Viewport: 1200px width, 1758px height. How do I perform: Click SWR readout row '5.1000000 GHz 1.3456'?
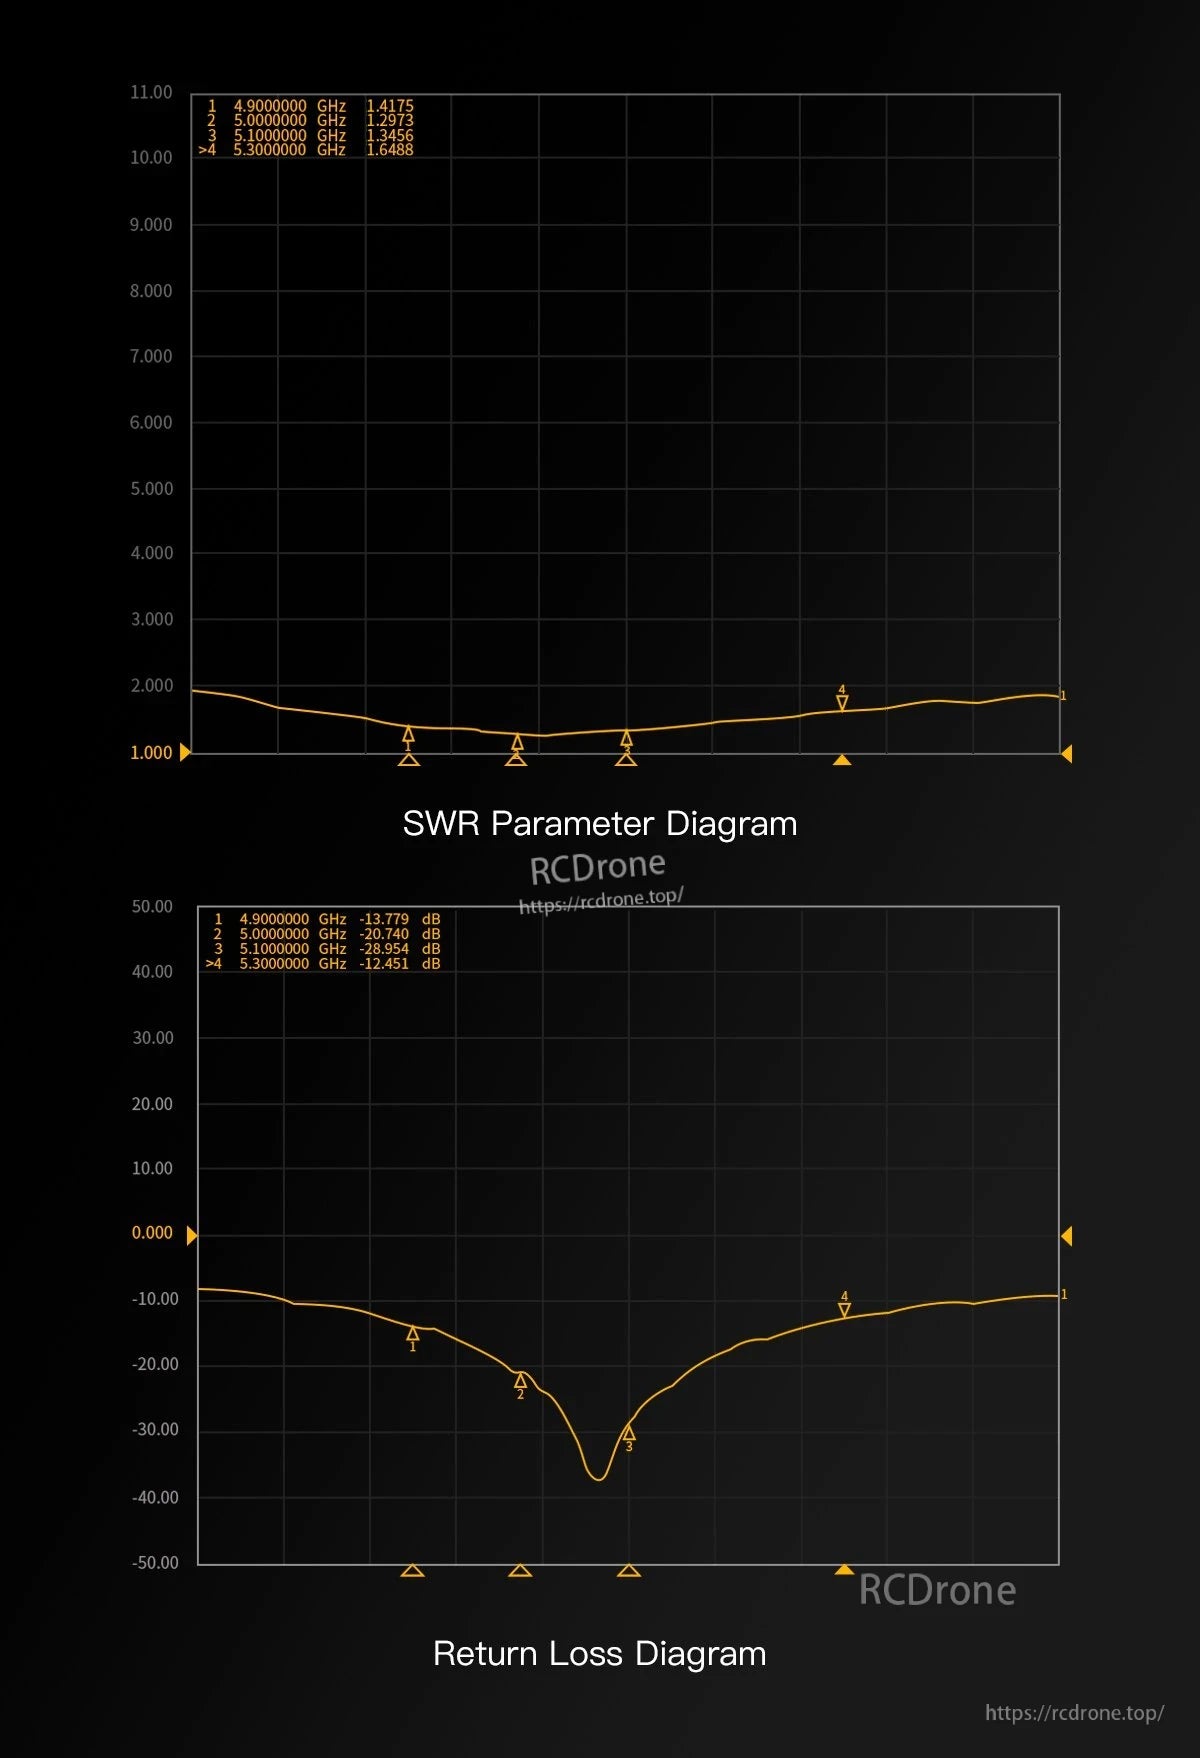tap(310, 135)
